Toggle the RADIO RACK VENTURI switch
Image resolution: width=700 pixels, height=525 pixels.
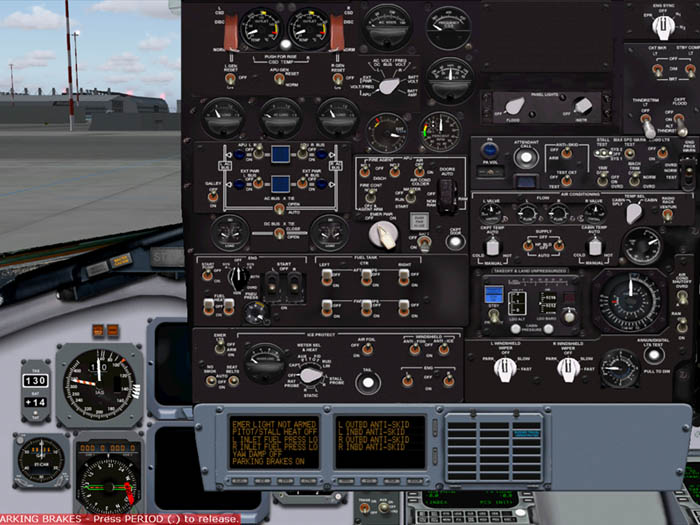tap(667, 215)
